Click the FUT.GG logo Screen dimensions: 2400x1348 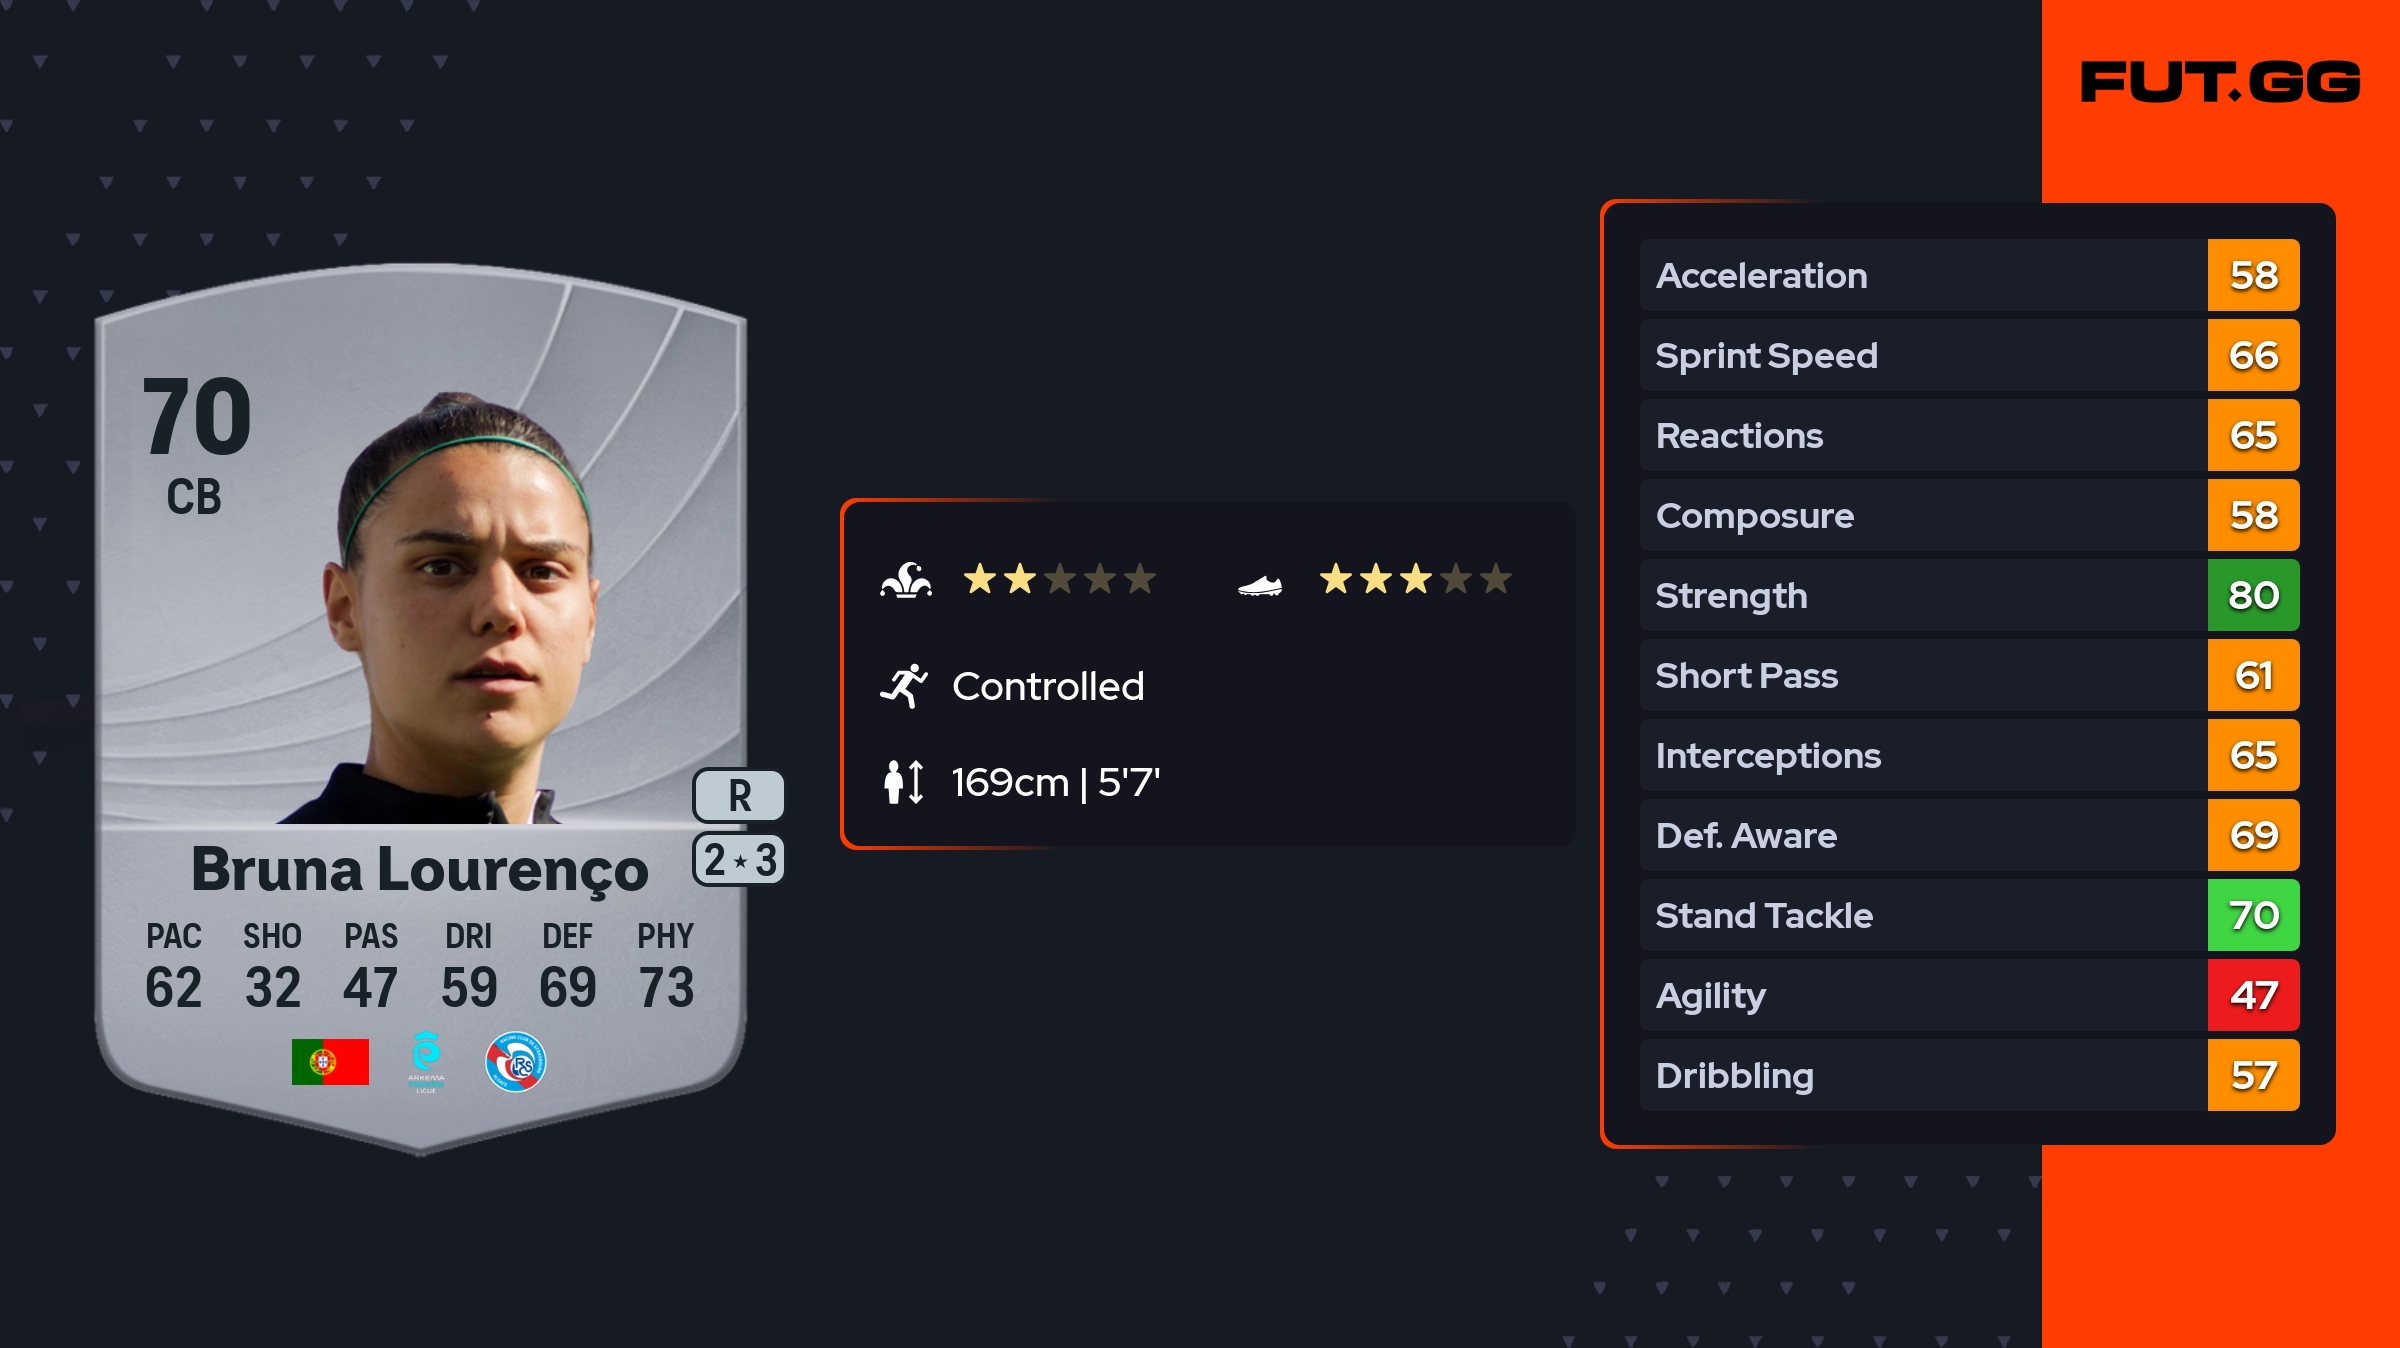point(2220,82)
